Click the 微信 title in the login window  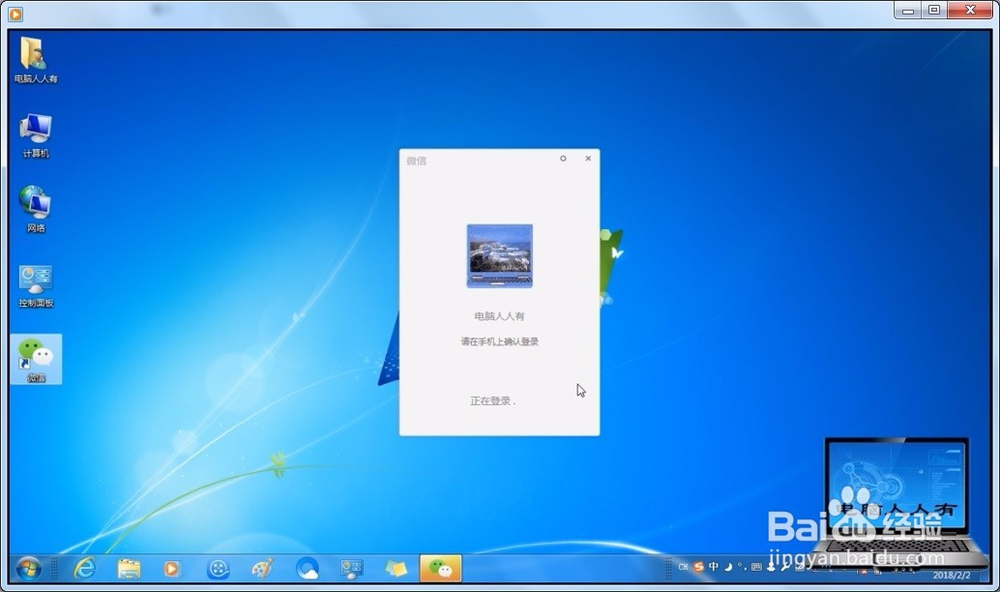(x=416, y=161)
